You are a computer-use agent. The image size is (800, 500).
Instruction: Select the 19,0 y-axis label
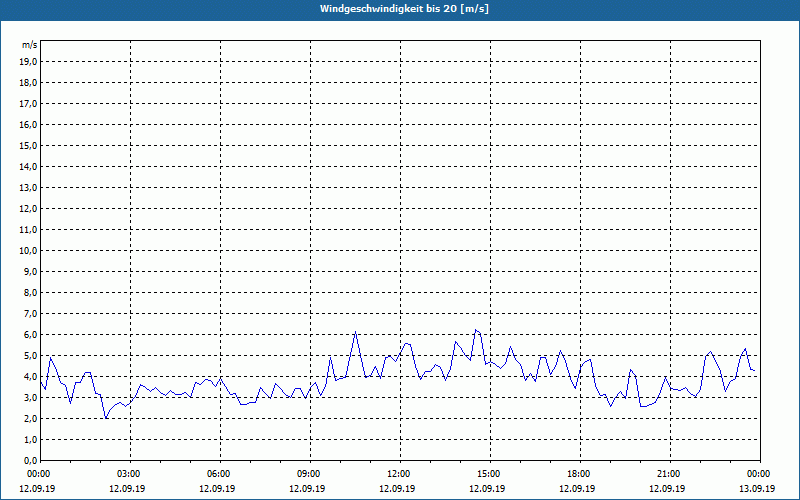point(29,61)
